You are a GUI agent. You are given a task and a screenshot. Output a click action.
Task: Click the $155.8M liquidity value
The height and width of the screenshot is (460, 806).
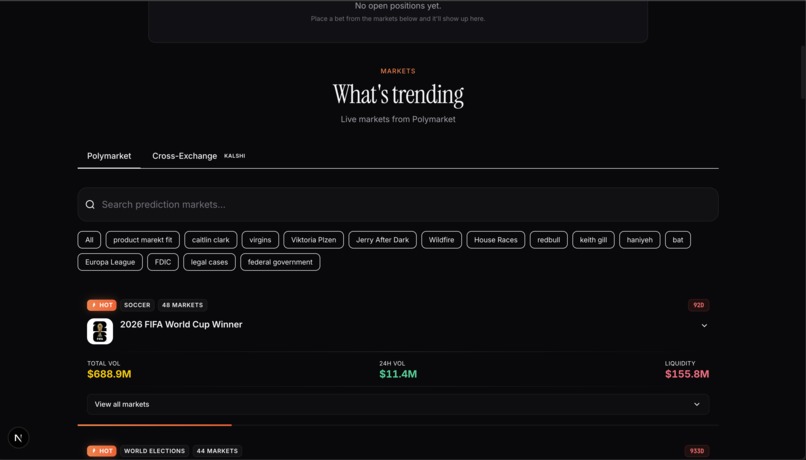point(687,374)
